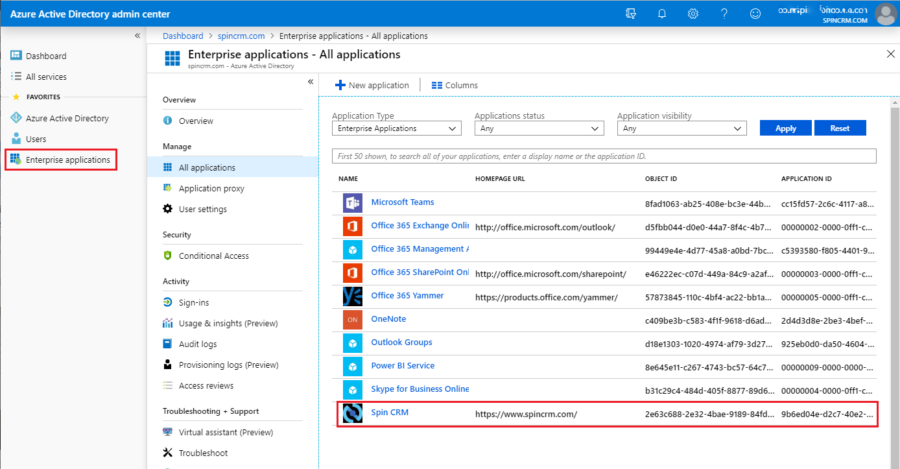Click the Columns toolbar button
Screen dimensions: 900x469
click(455, 85)
